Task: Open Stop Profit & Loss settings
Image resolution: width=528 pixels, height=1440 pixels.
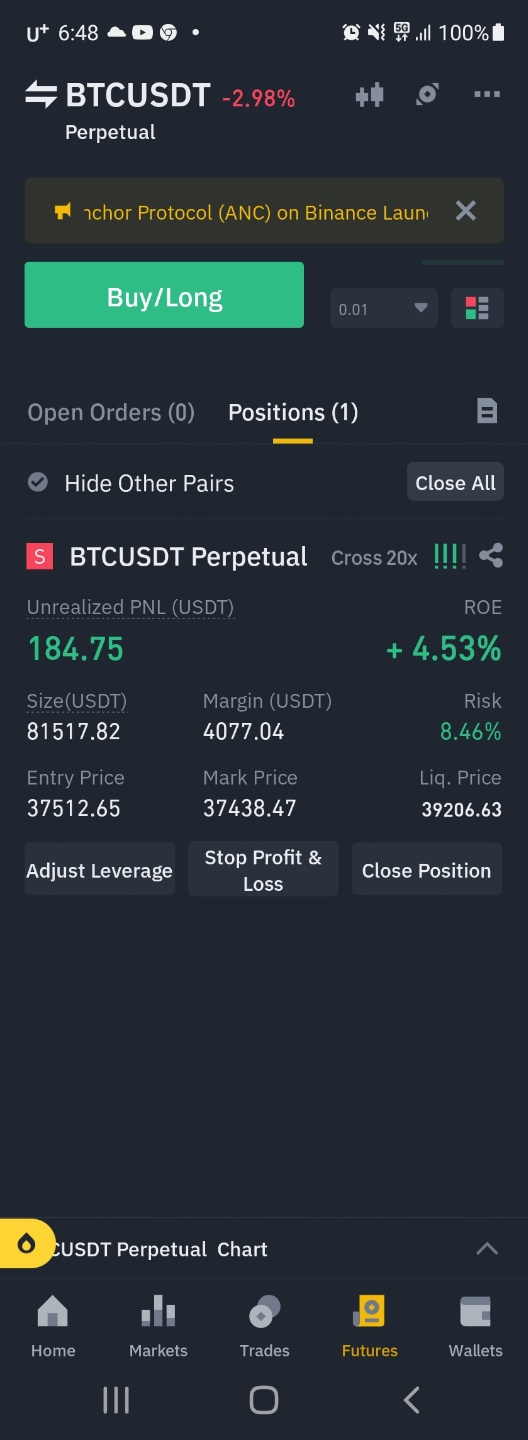Action: click(x=263, y=870)
